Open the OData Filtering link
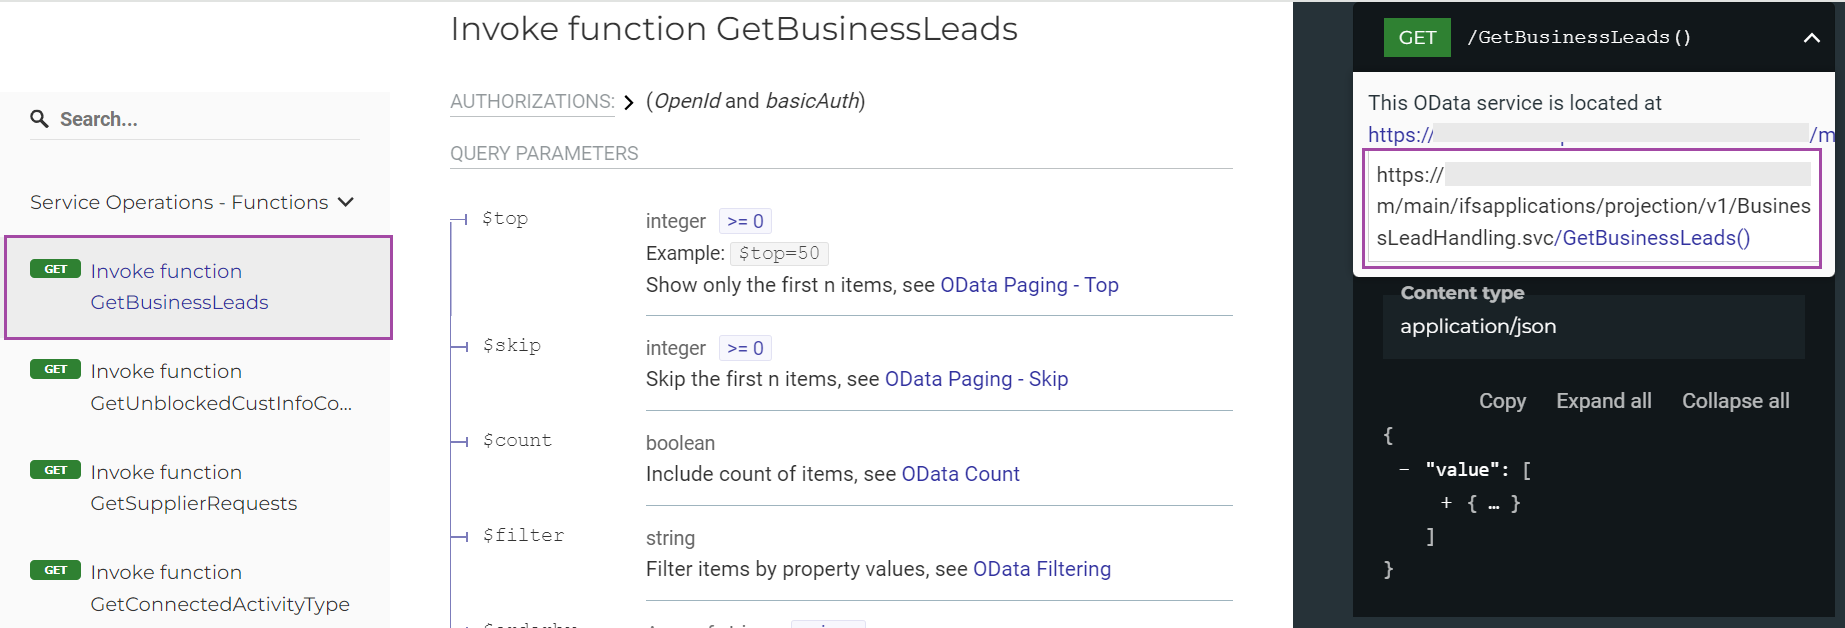1845x628 pixels. click(x=1041, y=569)
